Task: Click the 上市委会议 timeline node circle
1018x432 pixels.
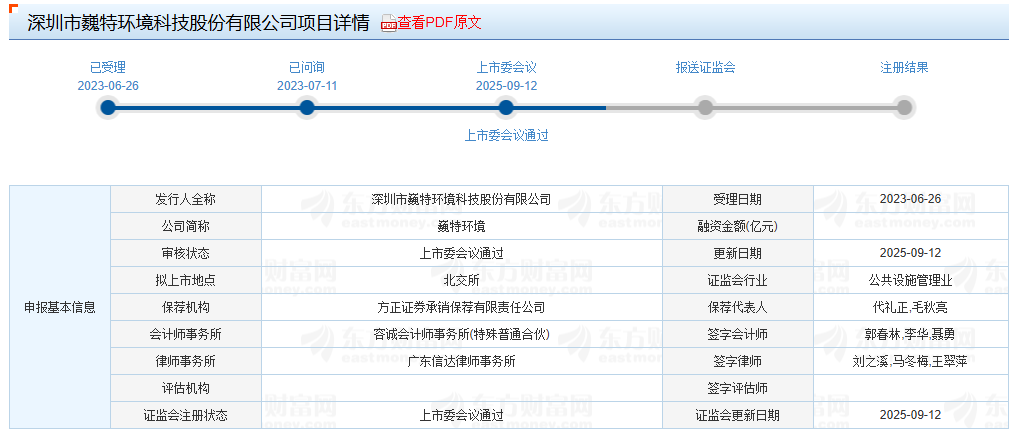Action: (x=506, y=108)
